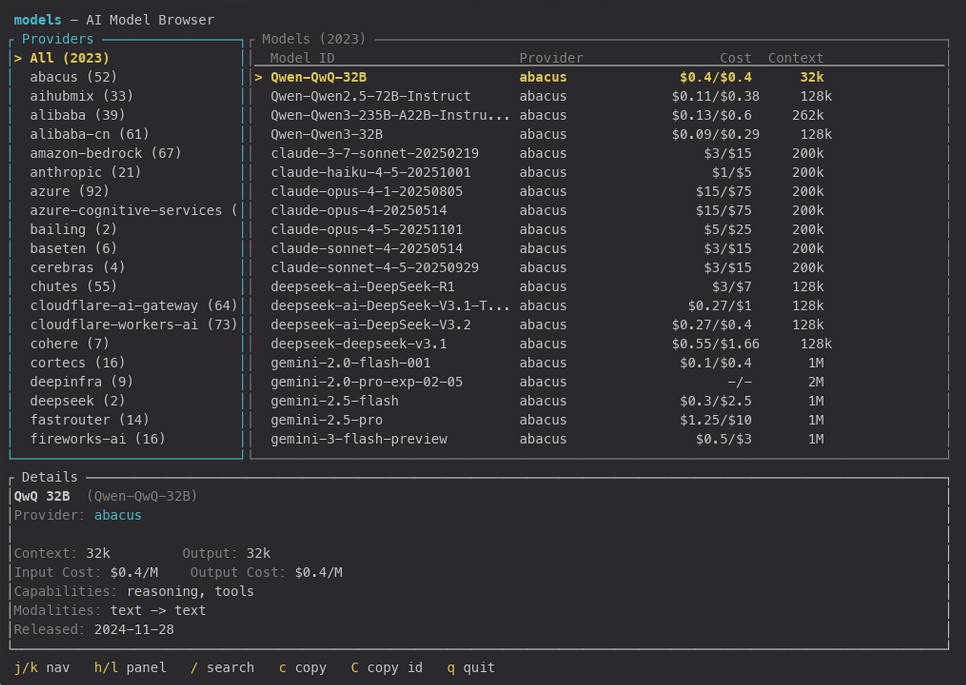Click the Provider column header

click(551, 58)
